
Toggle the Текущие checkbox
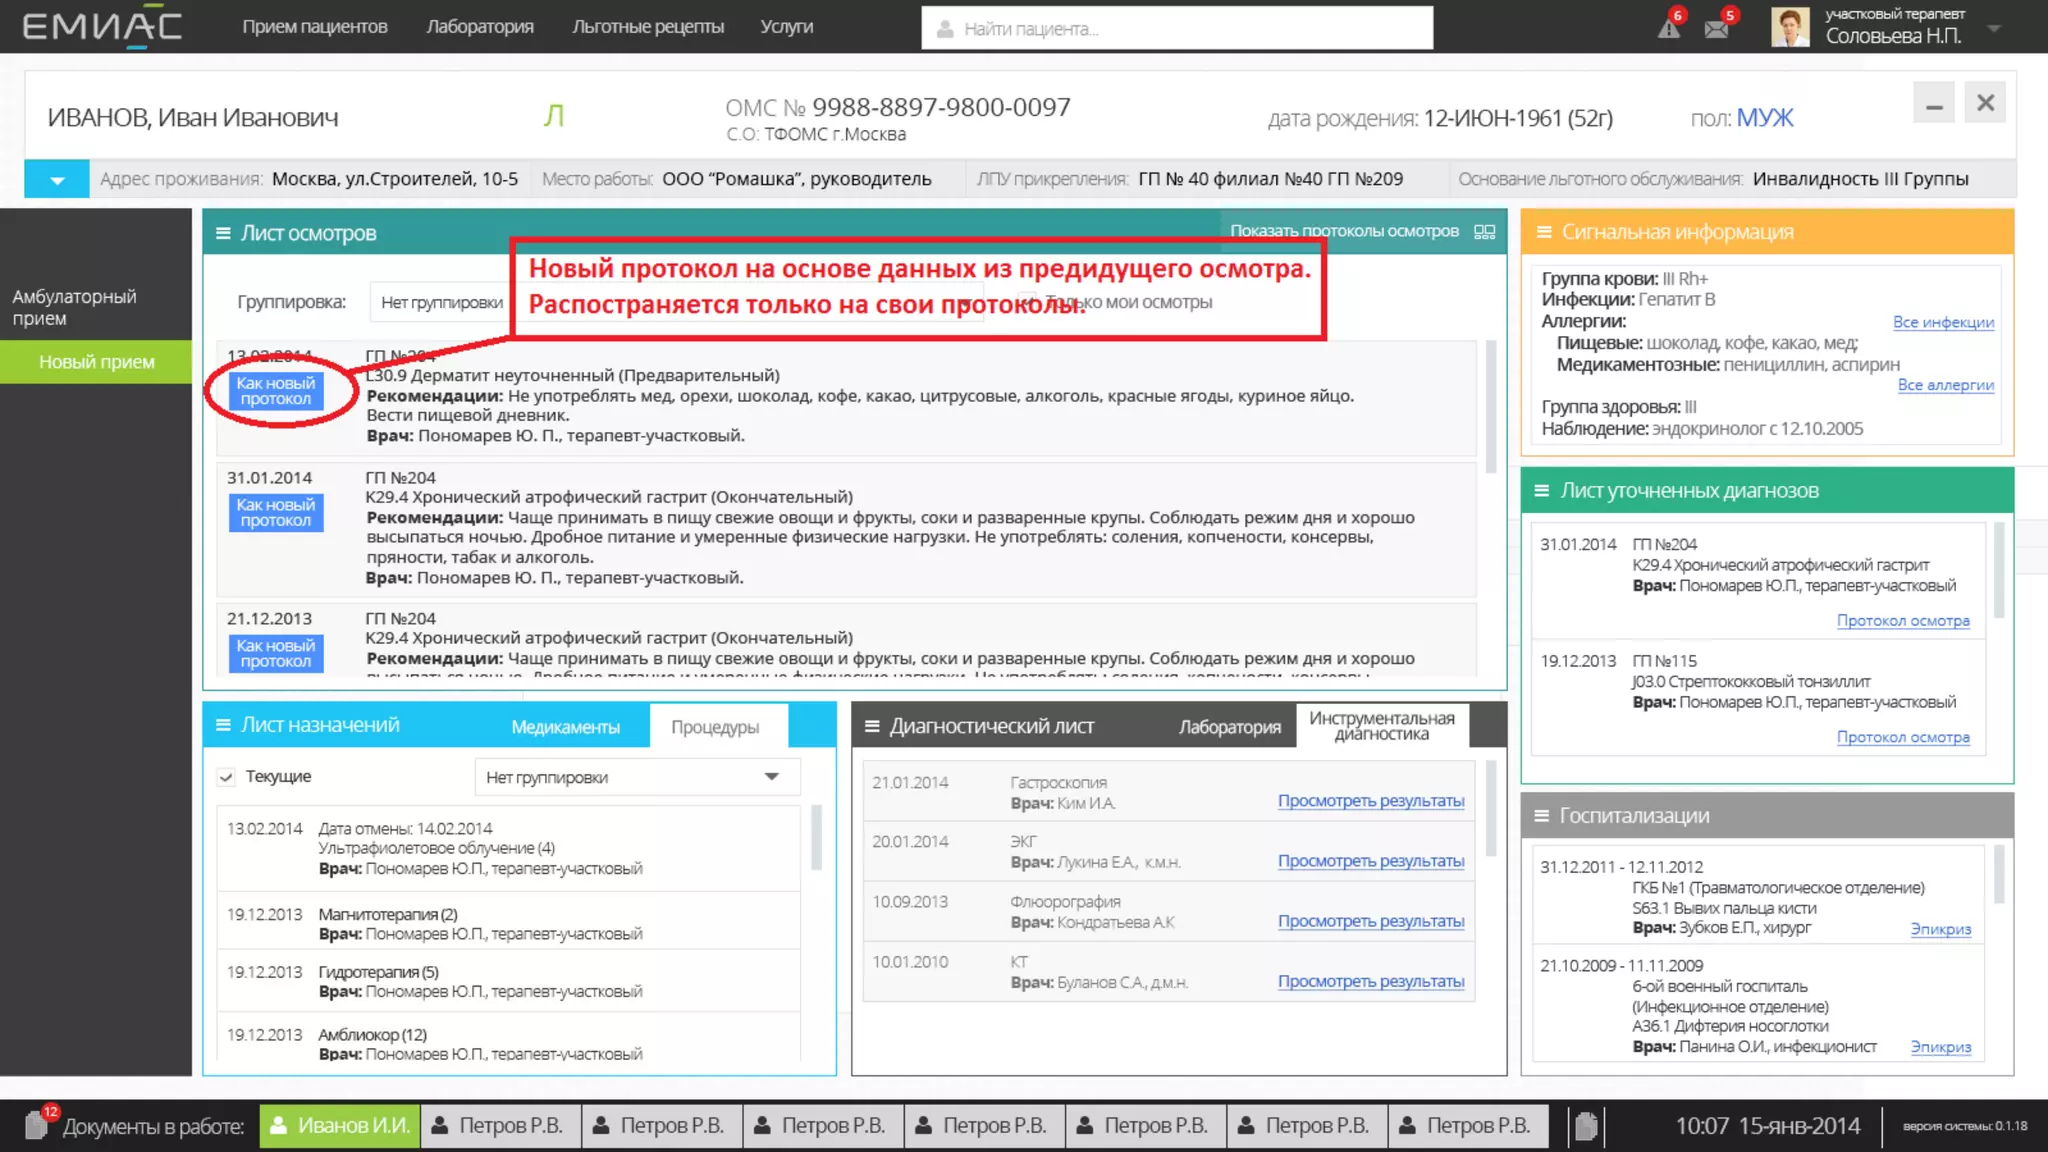coord(227,777)
